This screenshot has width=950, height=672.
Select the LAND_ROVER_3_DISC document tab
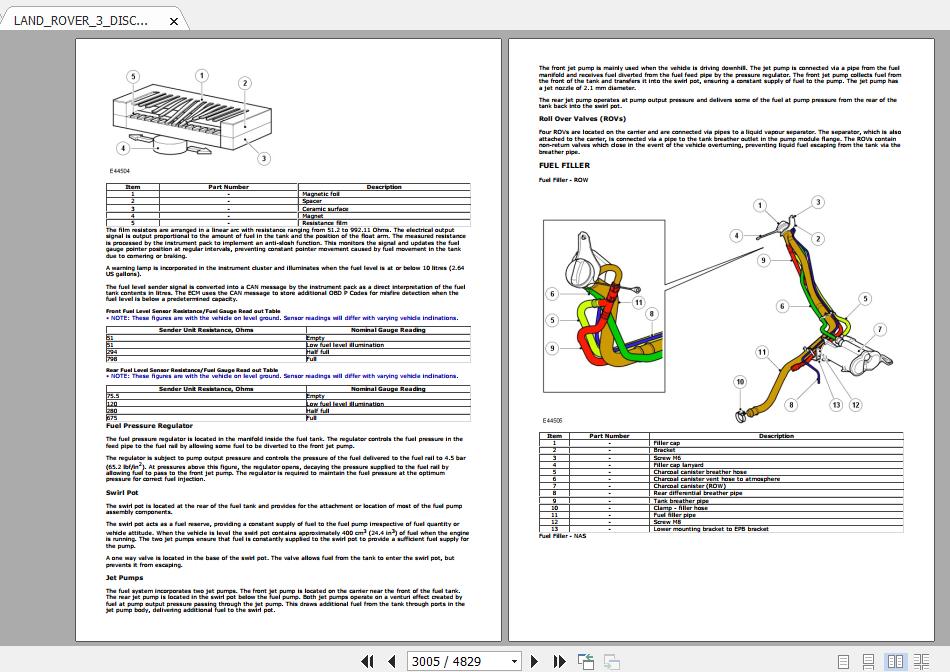[80, 19]
